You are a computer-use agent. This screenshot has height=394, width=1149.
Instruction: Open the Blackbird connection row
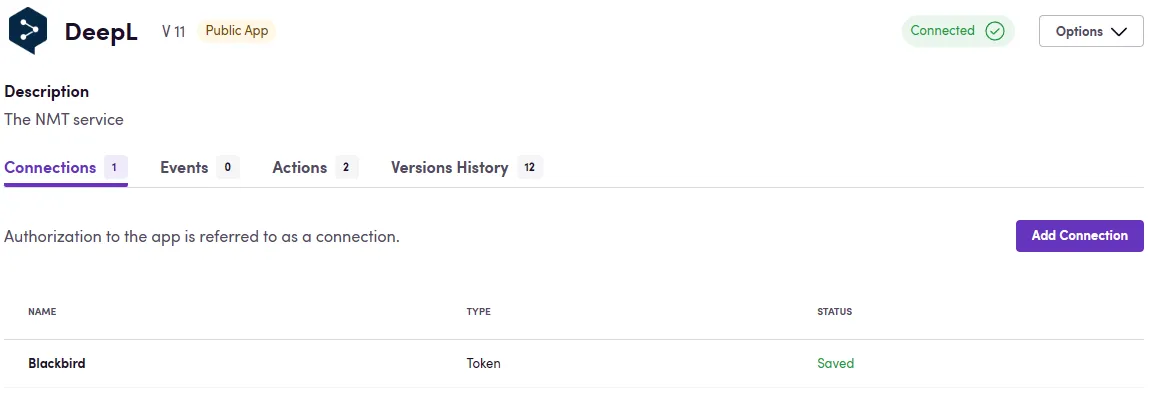pyautogui.click(x=574, y=363)
